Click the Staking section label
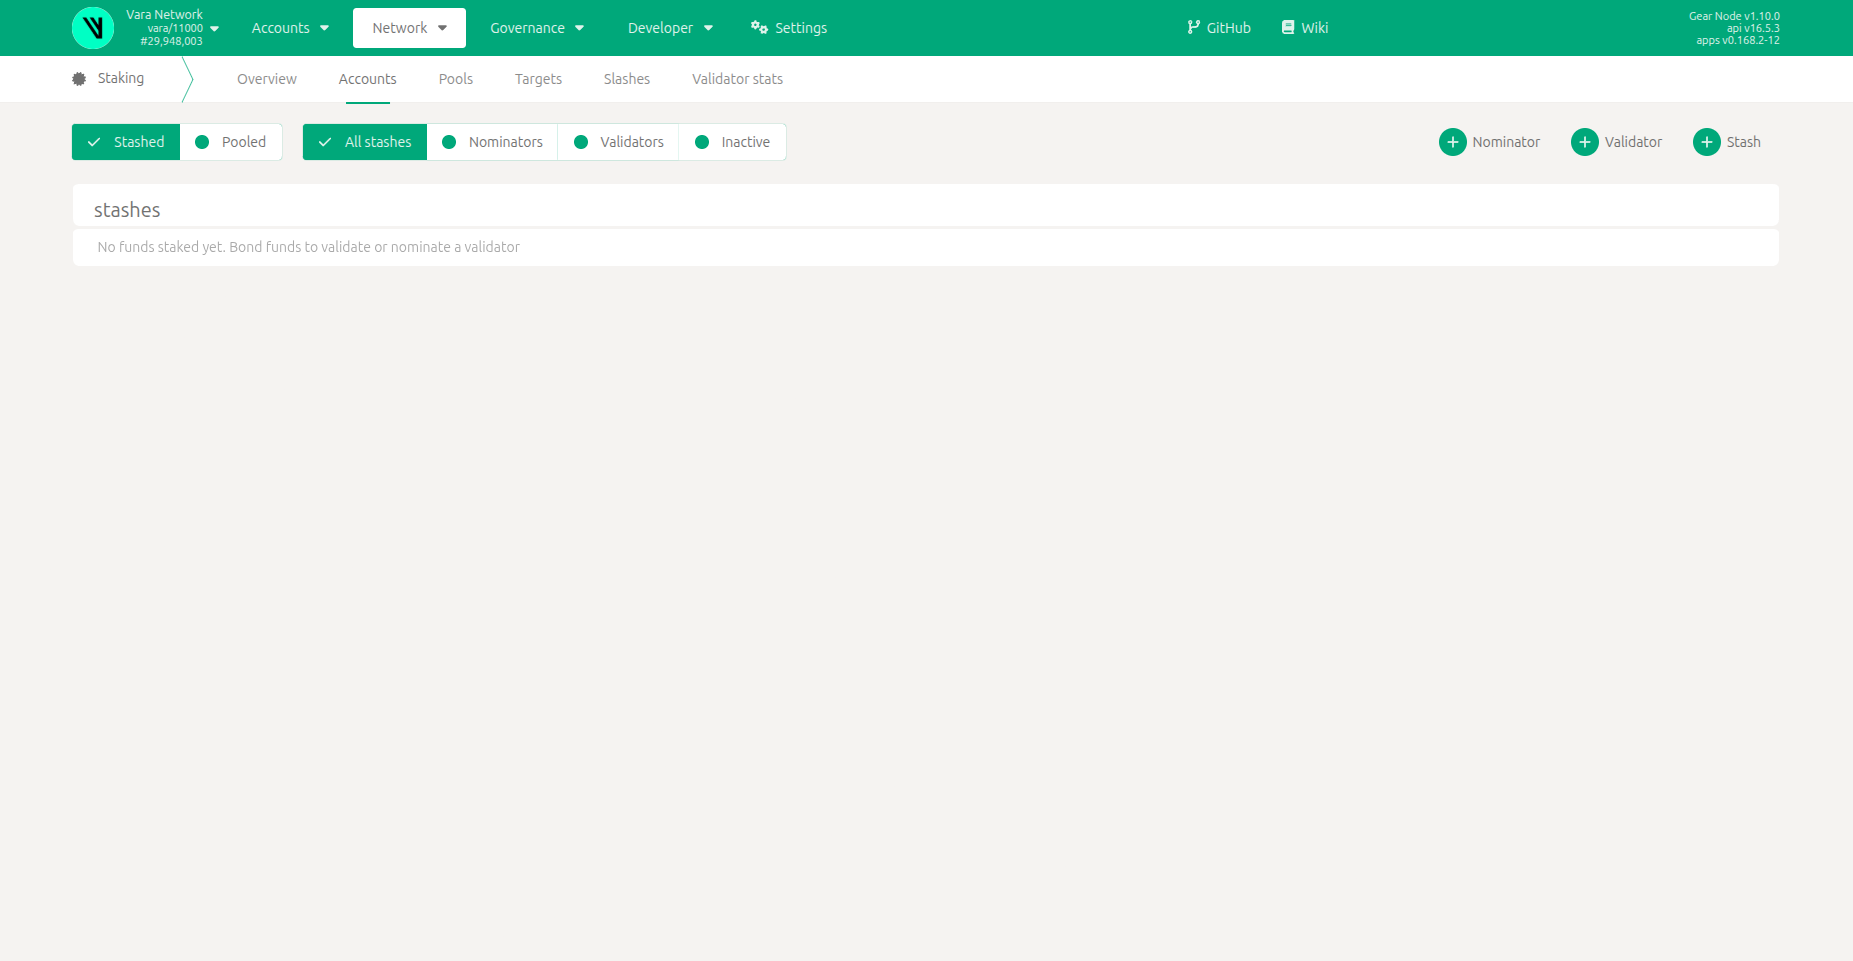This screenshot has height=961, width=1853. (121, 78)
